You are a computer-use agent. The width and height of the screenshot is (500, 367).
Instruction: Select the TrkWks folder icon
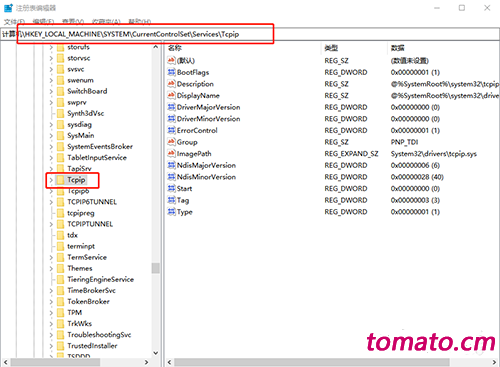60,323
